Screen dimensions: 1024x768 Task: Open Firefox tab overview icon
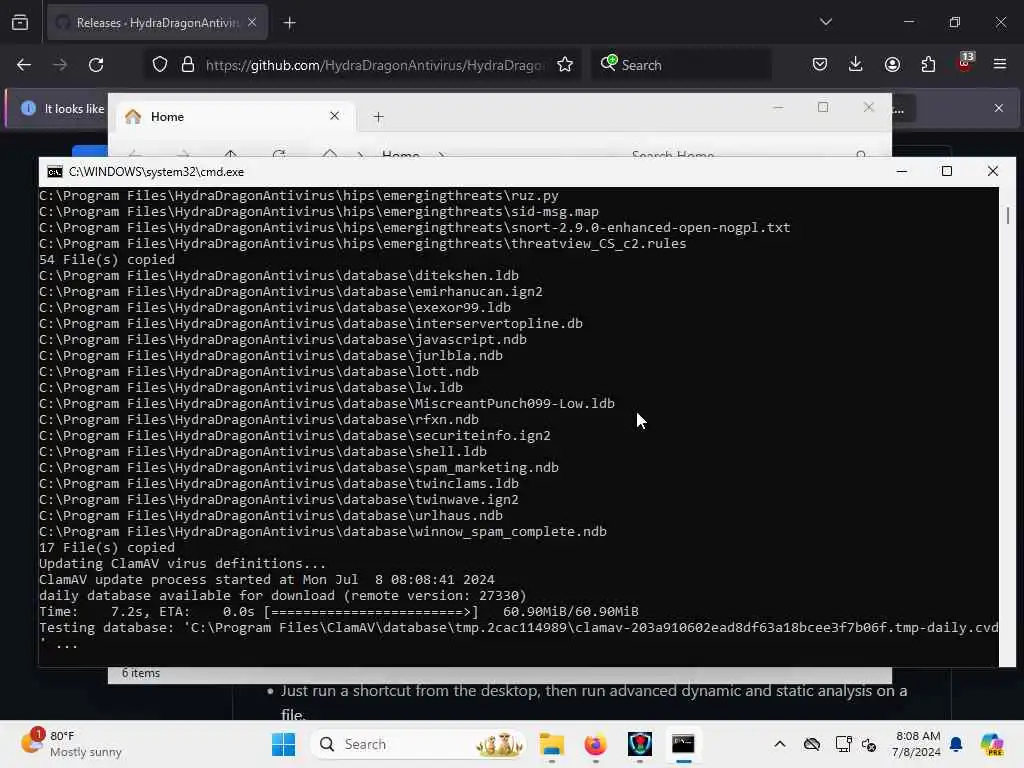coord(20,23)
